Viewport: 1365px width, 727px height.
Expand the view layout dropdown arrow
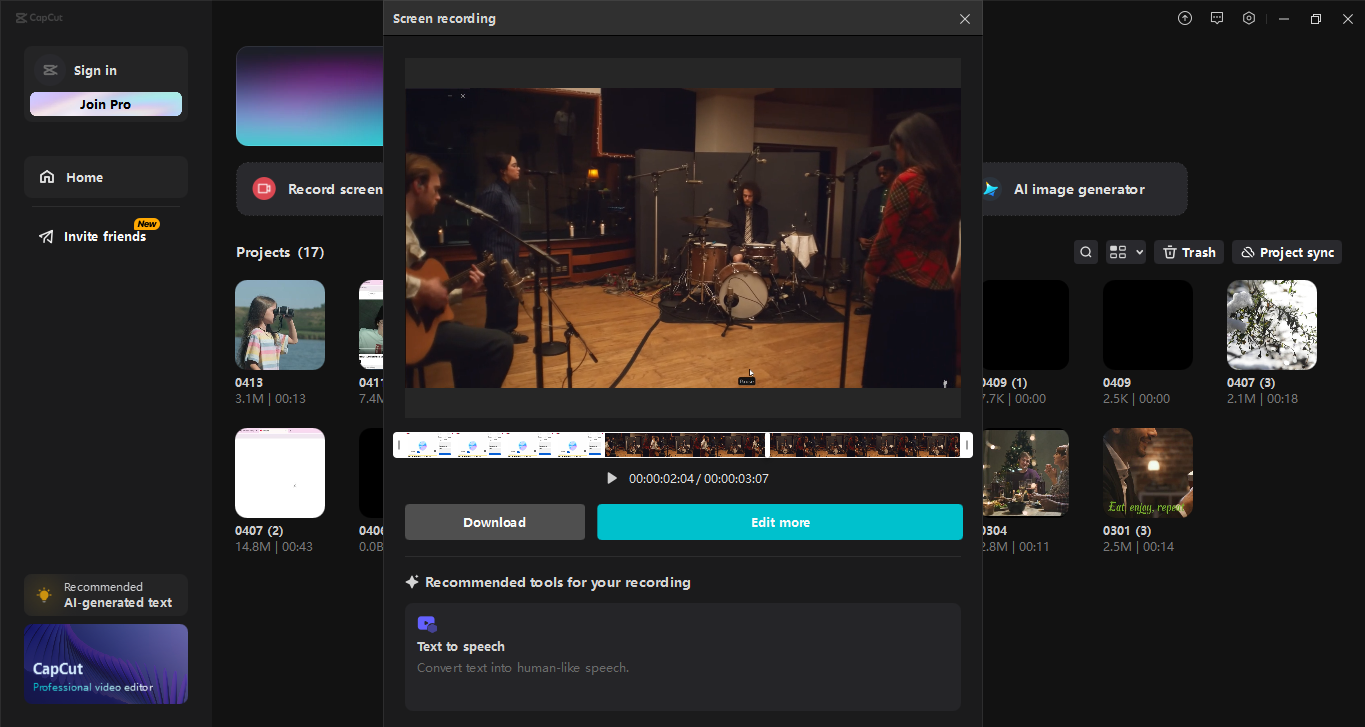coord(1139,252)
